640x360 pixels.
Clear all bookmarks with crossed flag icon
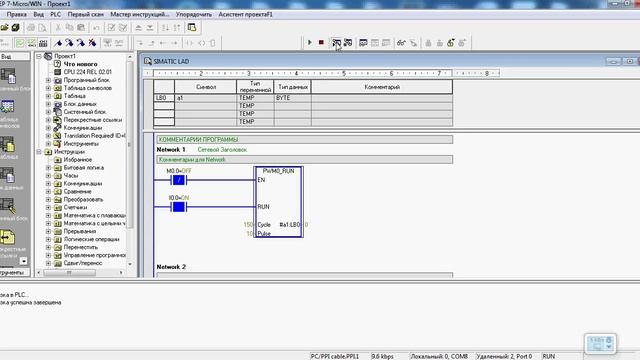(x=93, y=43)
